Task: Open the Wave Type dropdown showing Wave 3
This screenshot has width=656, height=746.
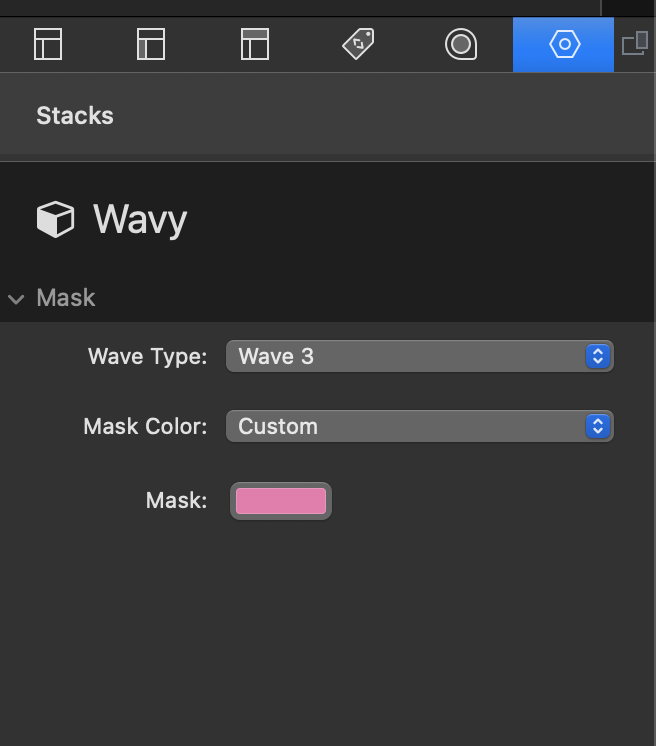Action: coord(420,356)
